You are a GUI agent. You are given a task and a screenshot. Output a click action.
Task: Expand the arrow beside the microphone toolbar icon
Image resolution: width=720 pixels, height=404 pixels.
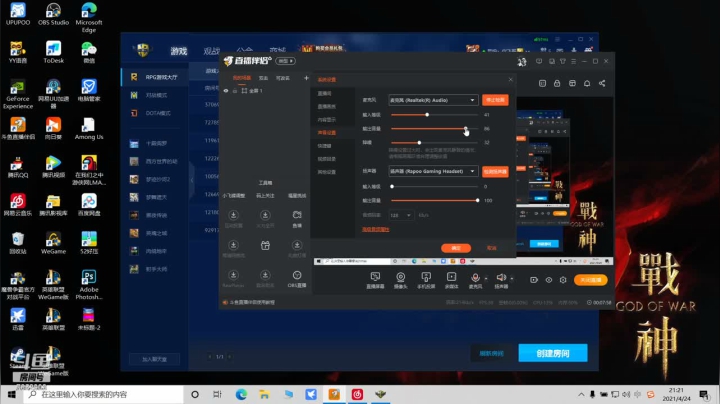(x=486, y=278)
